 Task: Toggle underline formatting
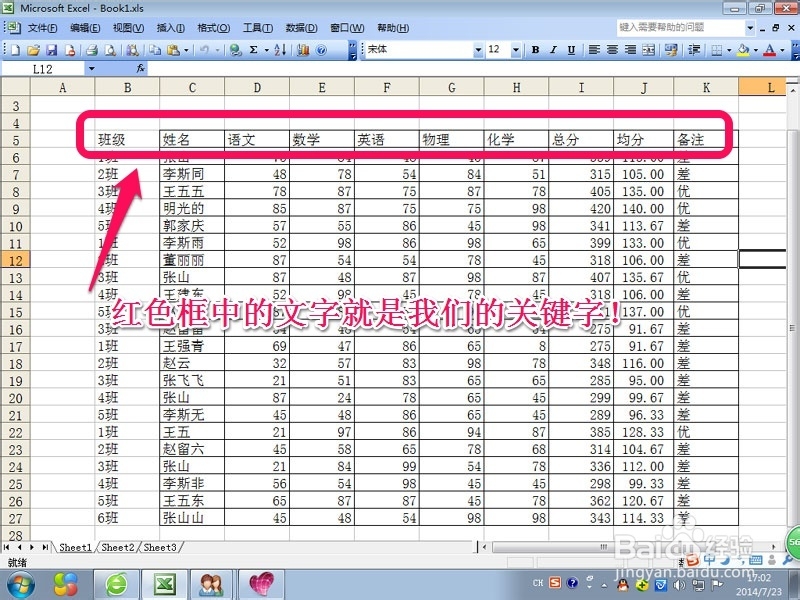[x=570, y=50]
